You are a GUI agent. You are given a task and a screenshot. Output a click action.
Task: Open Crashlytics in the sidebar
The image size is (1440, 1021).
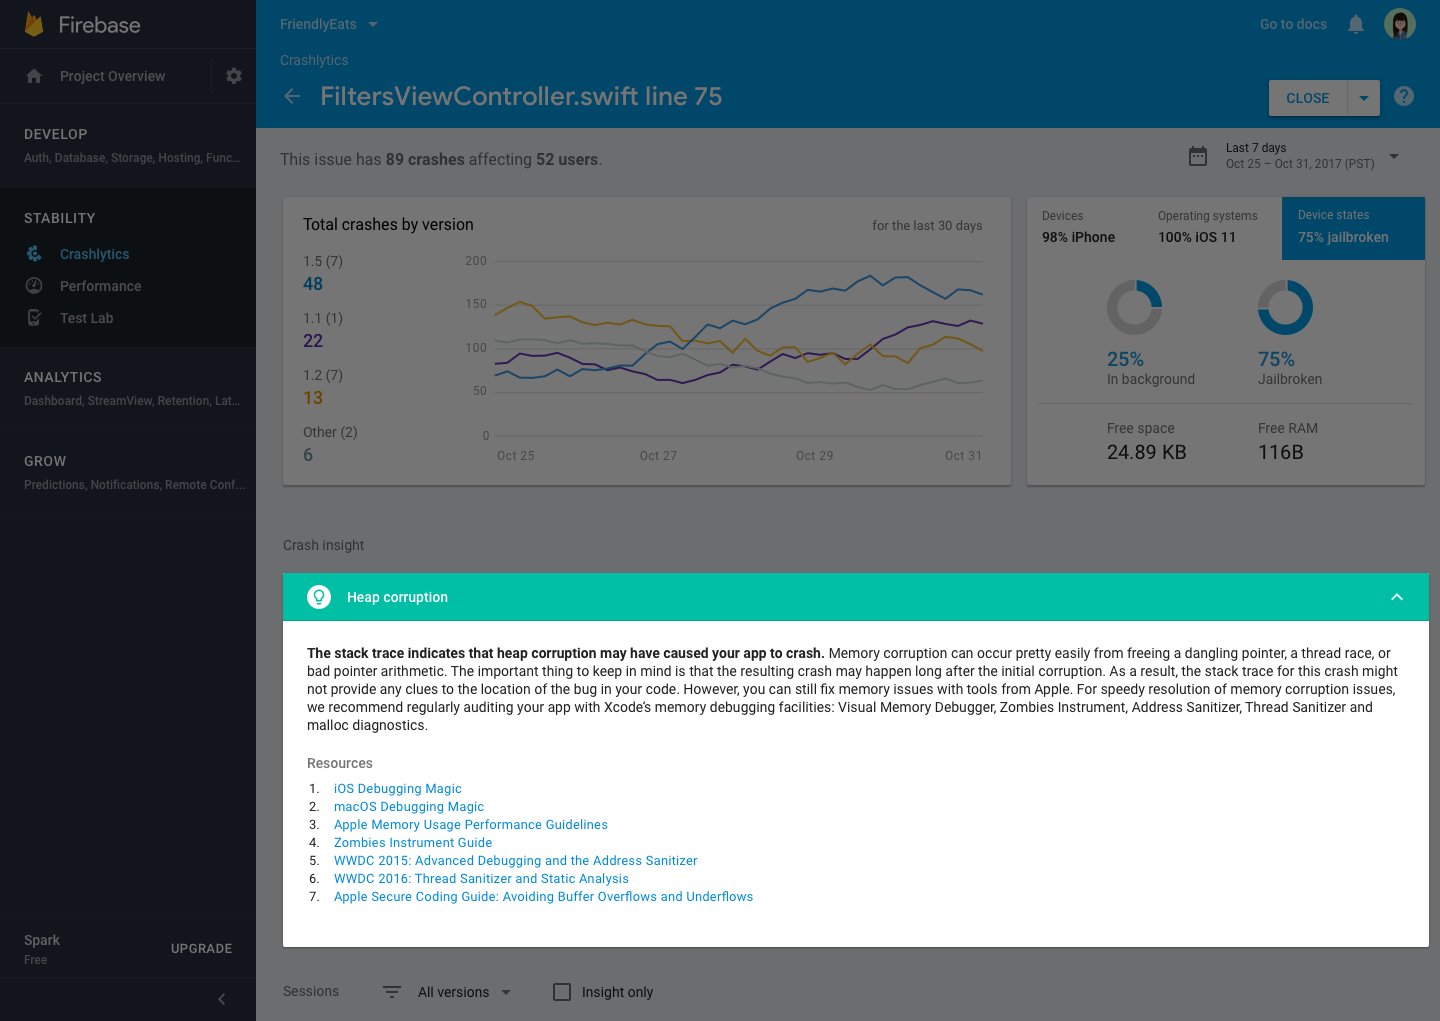point(94,254)
